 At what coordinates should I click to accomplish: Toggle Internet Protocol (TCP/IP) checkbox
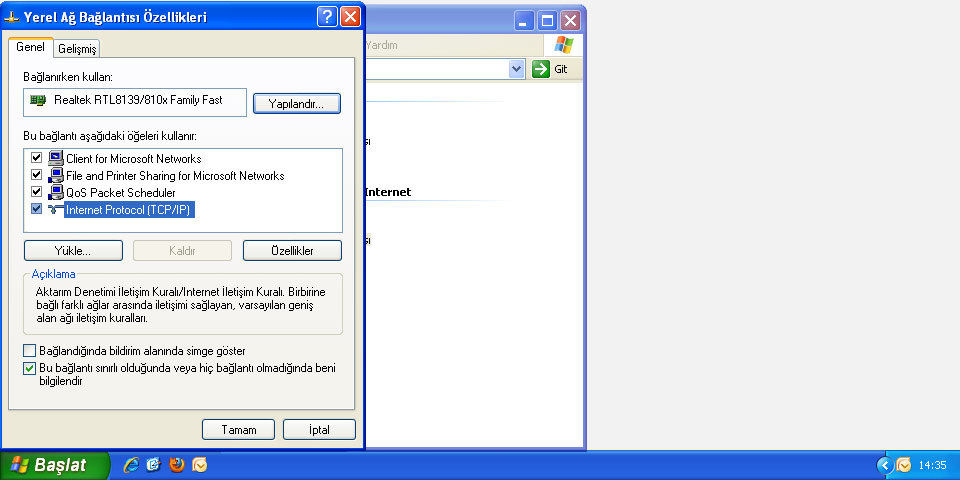click(36, 209)
